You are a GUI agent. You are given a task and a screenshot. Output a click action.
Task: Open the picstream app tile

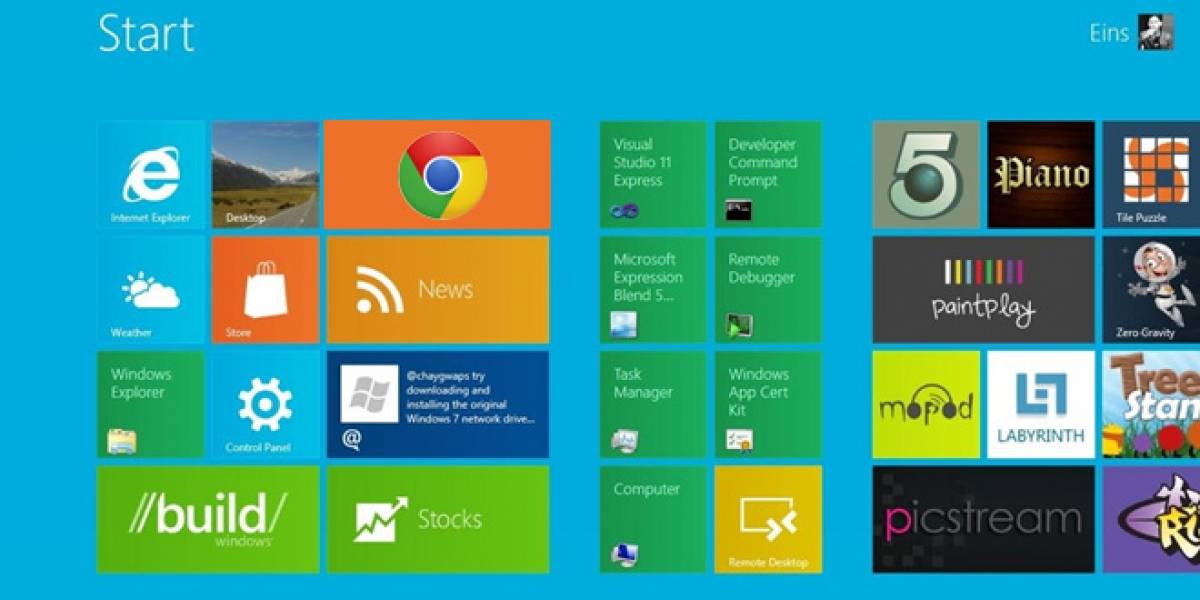(x=984, y=519)
